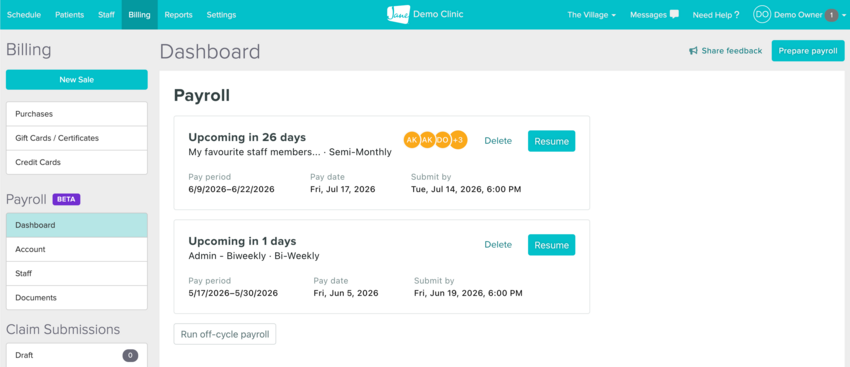
Task: Open the Reports tab
Action: (178, 15)
